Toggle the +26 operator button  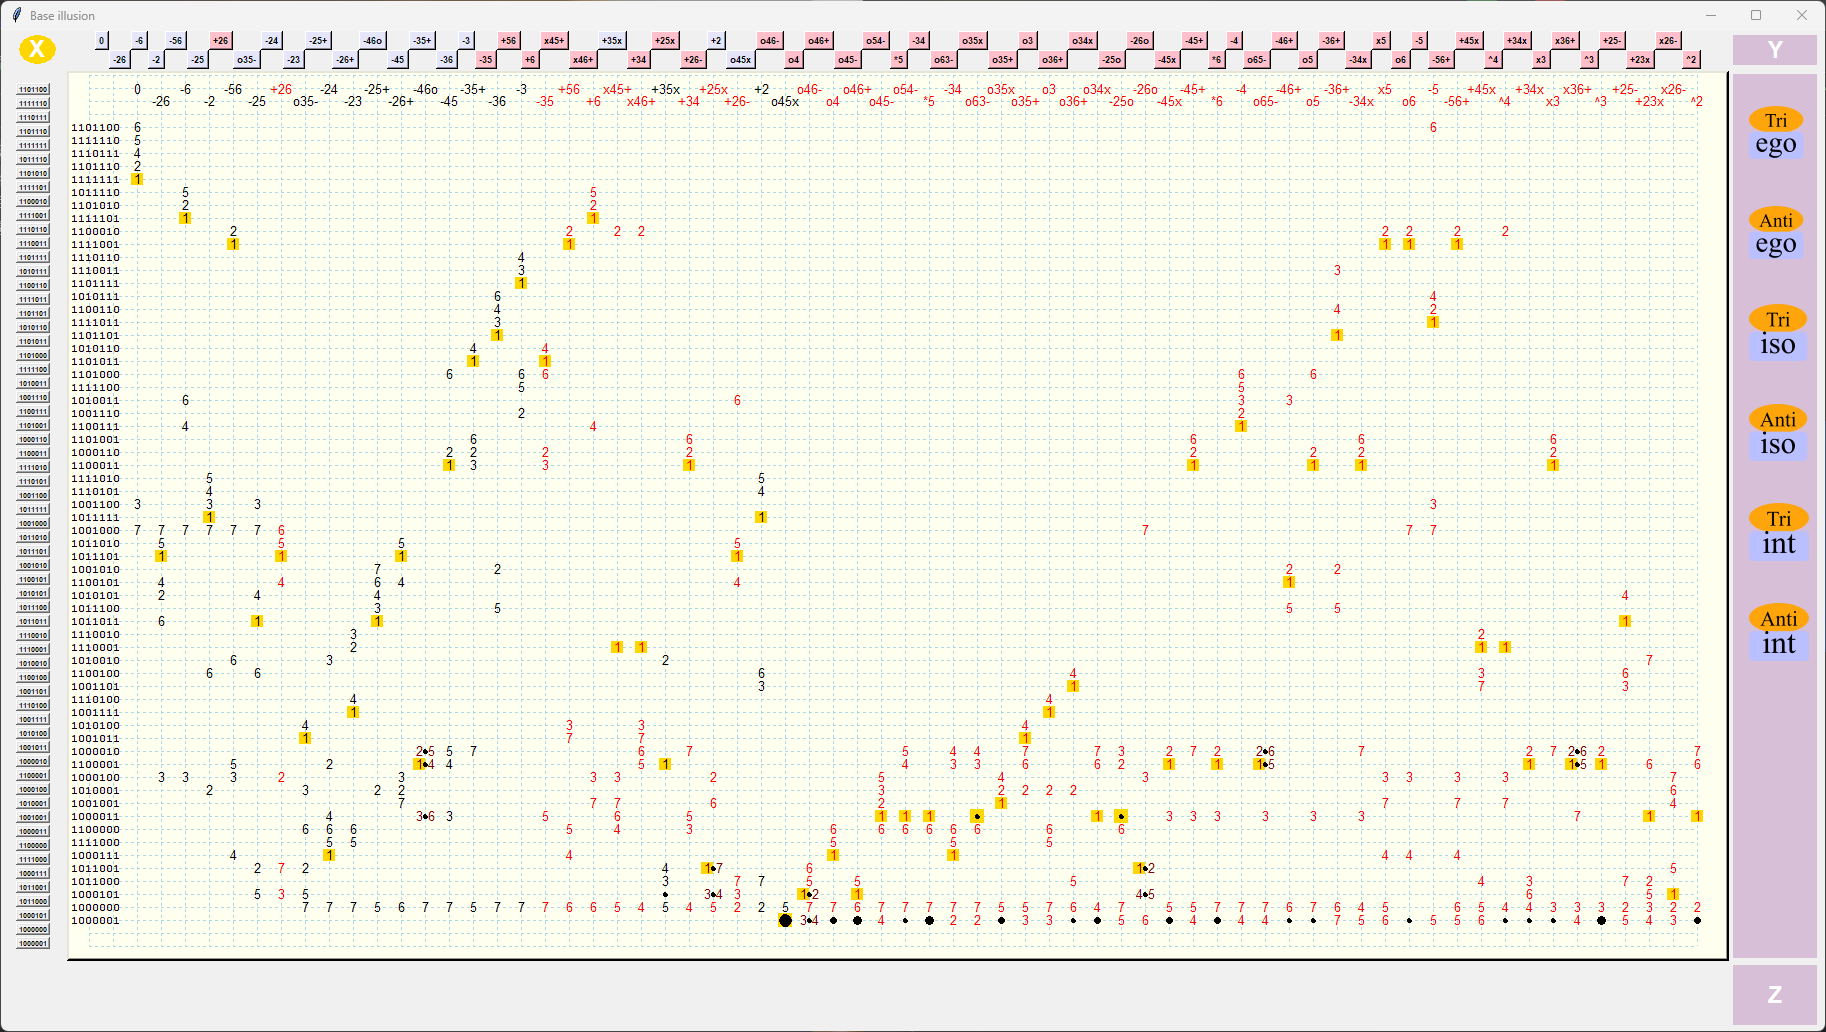pos(219,40)
